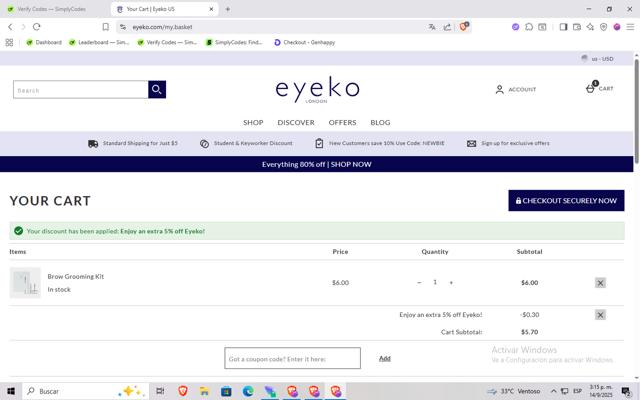Open Brave Shields lion icon
640x400 pixels.
point(464,27)
